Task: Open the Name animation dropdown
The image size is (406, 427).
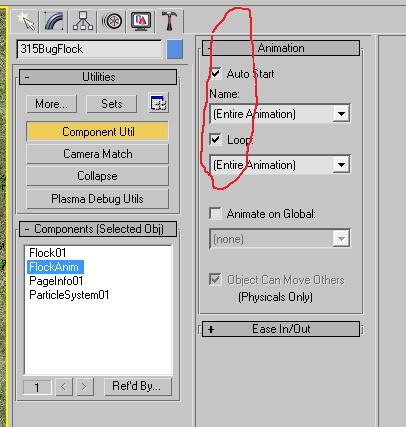Action: click(x=280, y=114)
